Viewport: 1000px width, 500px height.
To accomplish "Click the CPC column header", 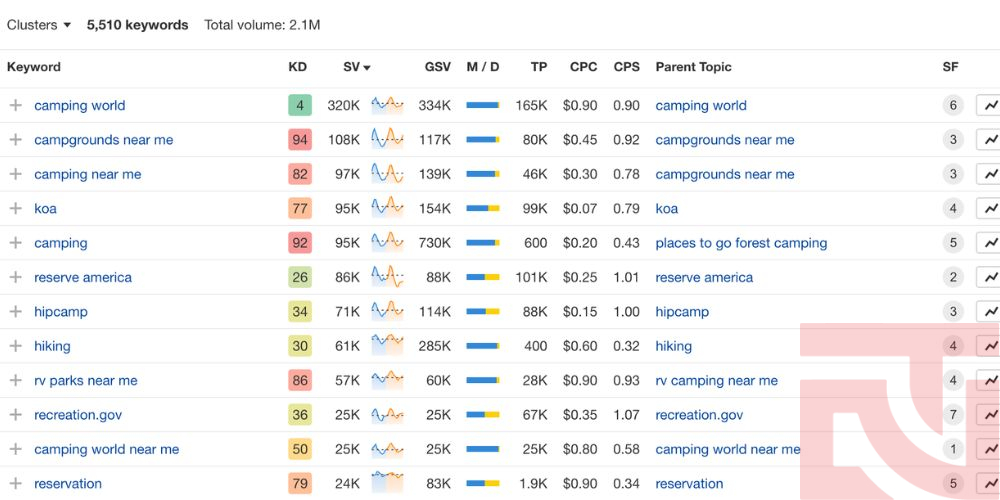I will pyautogui.click(x=584, y=67).
